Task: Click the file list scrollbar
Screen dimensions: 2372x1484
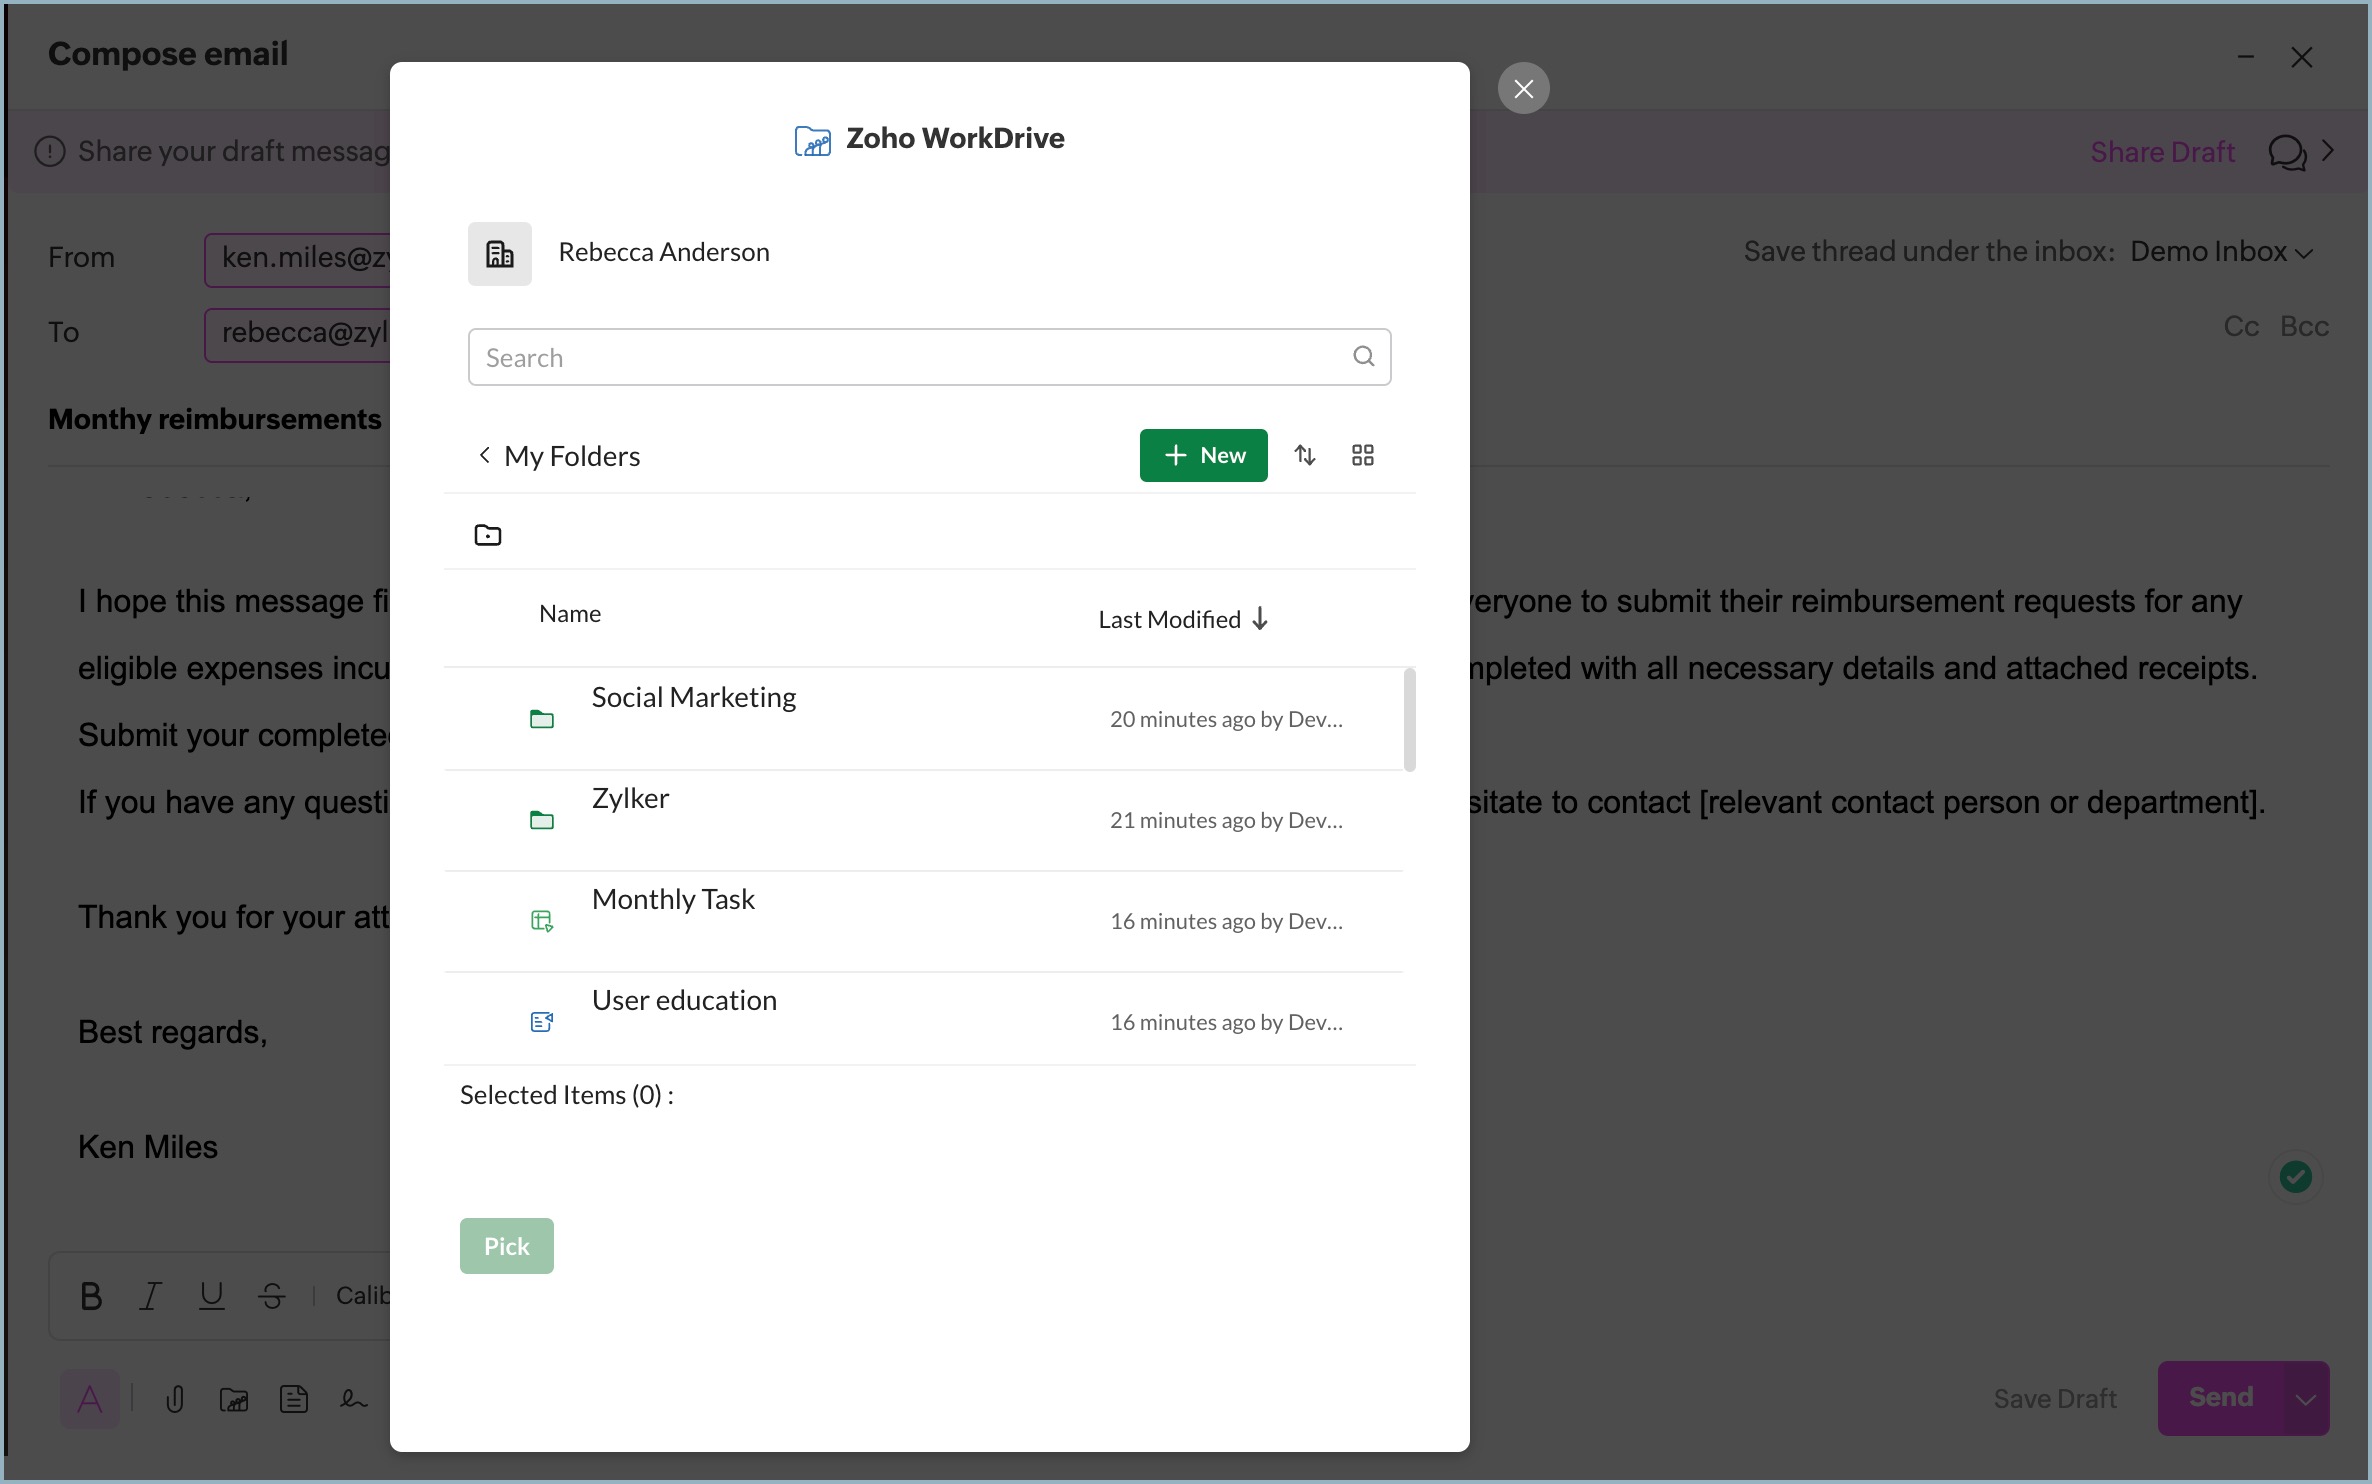Action: (1409, 720)
